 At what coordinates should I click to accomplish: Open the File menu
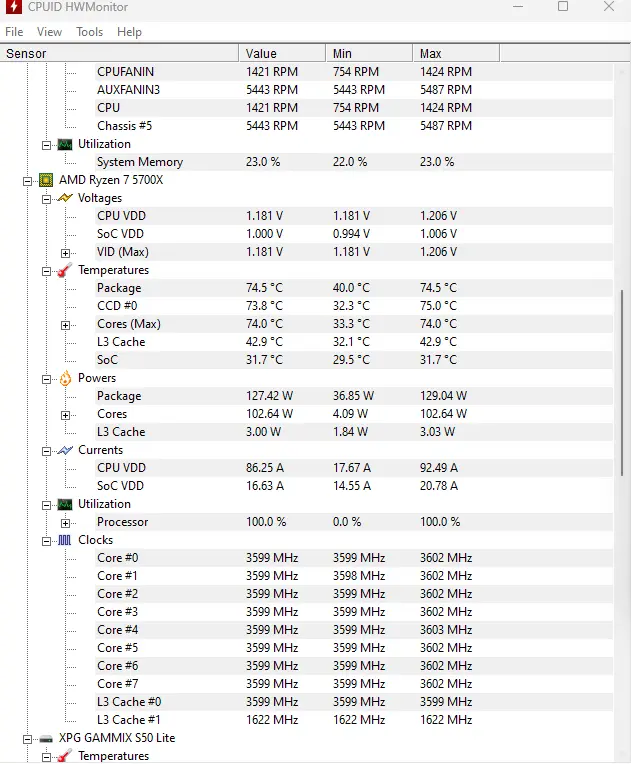tap(14, 32)
